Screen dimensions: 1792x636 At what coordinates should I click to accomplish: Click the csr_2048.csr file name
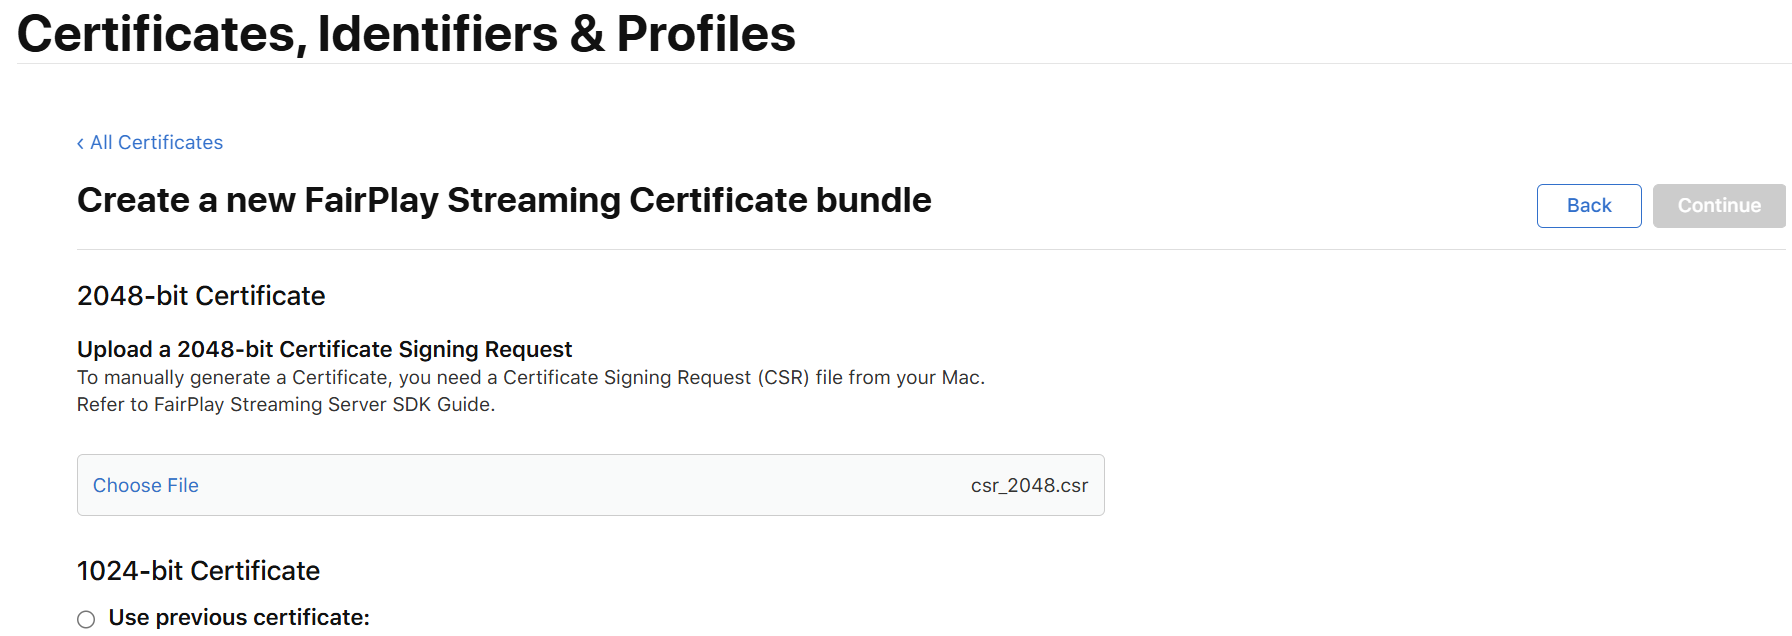(x=1029, y=486)
